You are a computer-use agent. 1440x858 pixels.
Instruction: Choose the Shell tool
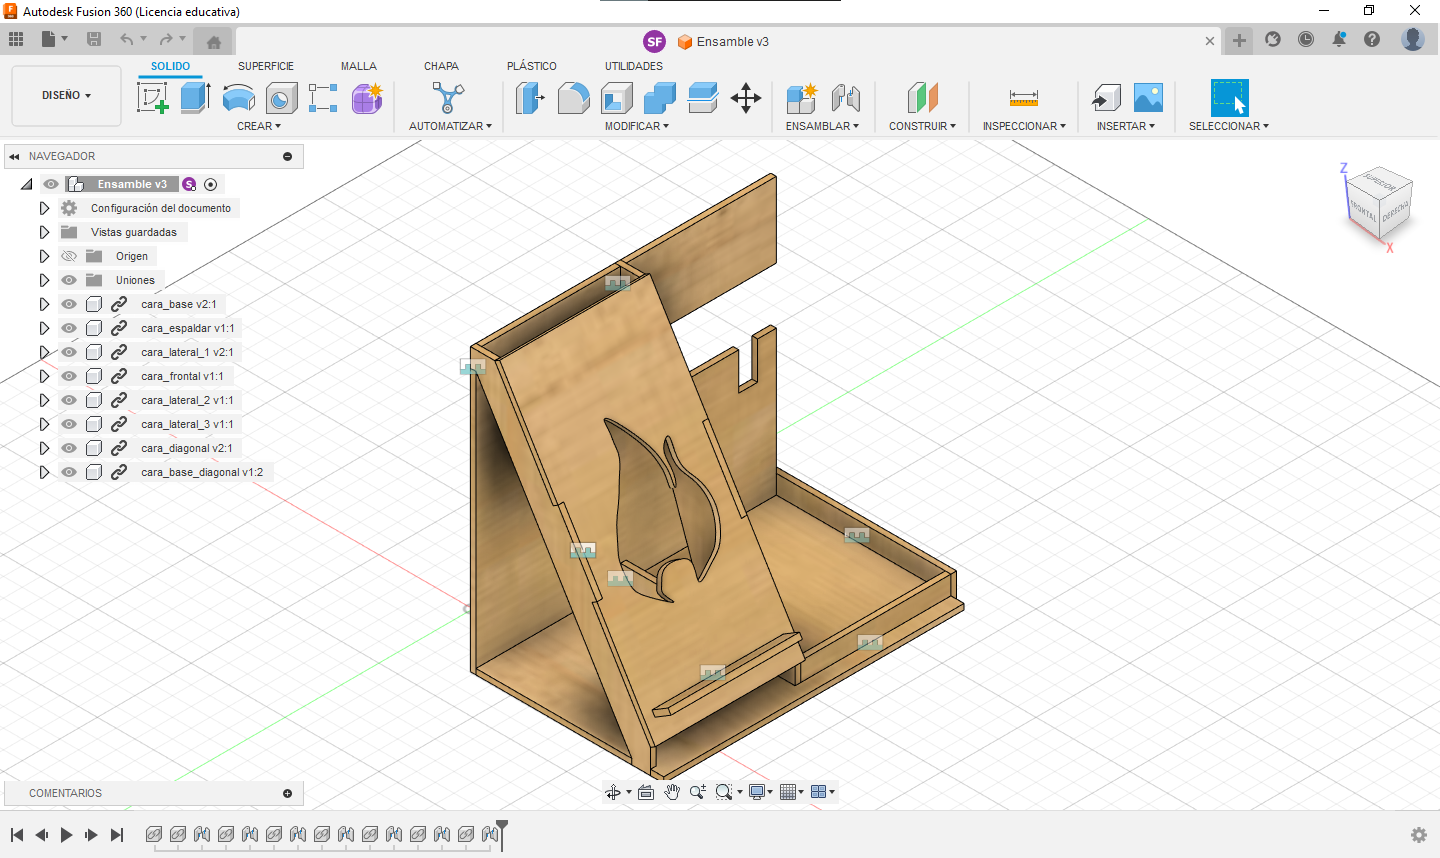click(x=617, y=98)
